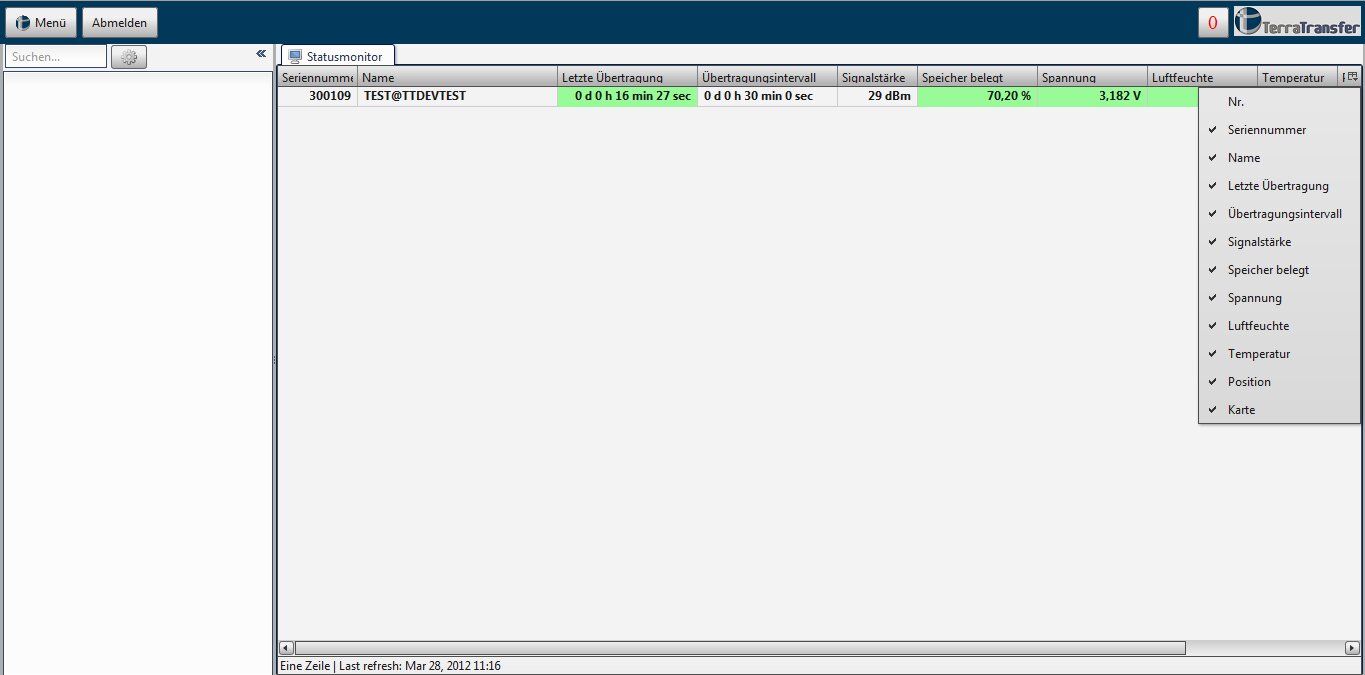Viewport: 1365px width, 675px height.
Task: Click horizontal scrollbar right arrow
Action: pos(1352,648)
